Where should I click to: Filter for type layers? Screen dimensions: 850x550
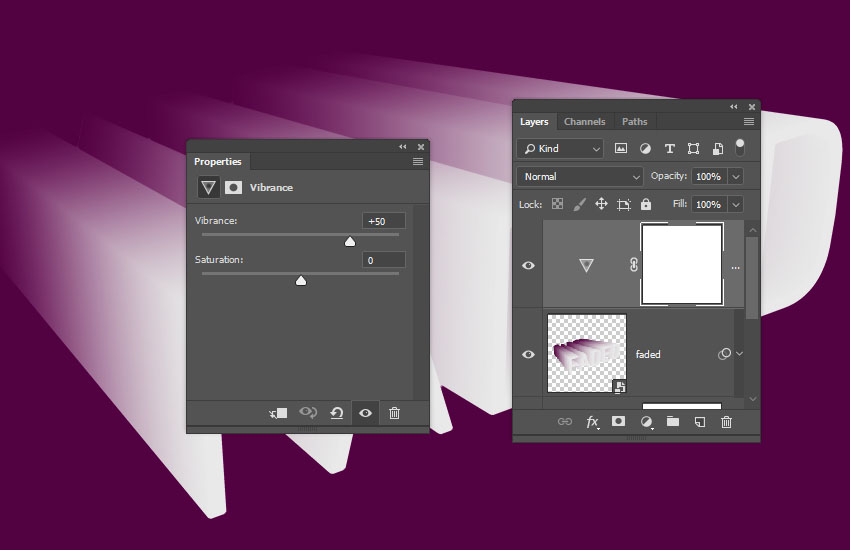[669, 148]
